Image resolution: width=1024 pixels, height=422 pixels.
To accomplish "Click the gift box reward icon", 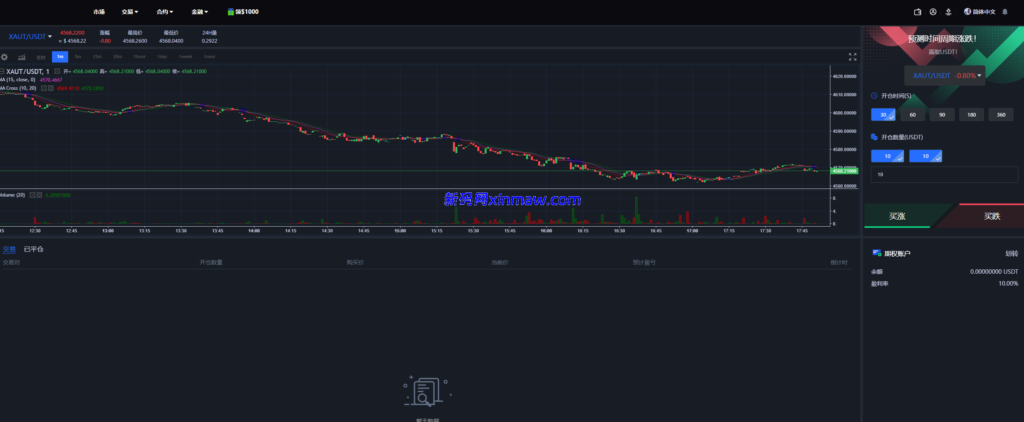I will coord(231,12).
